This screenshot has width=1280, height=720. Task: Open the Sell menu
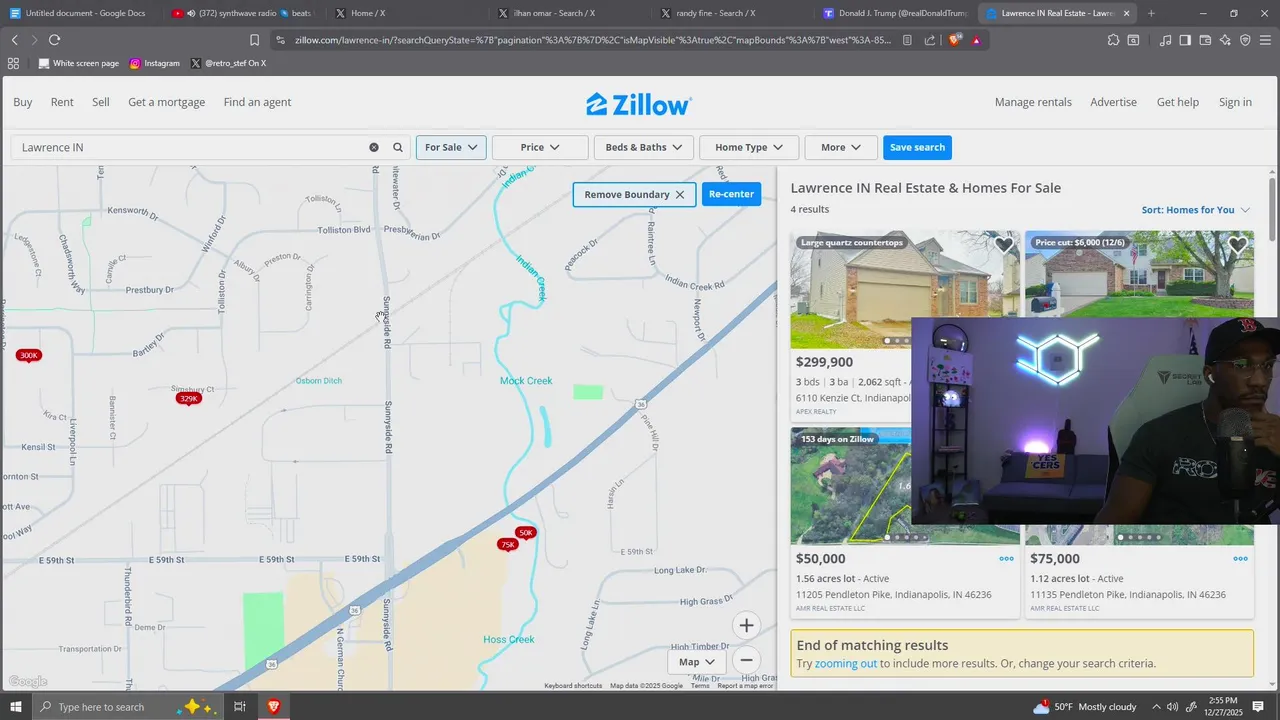click(x=101, y=102)
